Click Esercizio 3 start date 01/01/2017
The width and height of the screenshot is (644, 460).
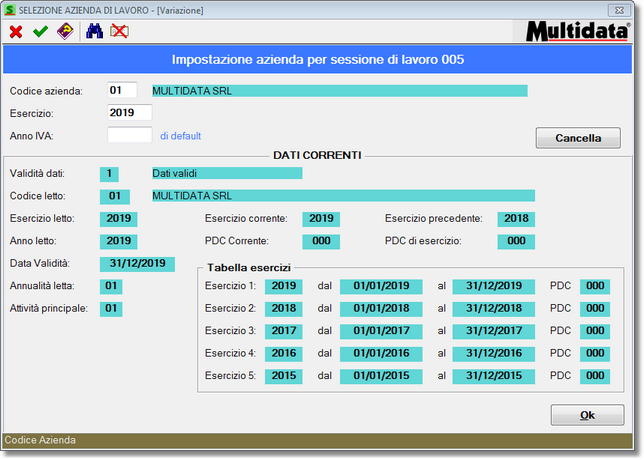(x=381, y=331)
